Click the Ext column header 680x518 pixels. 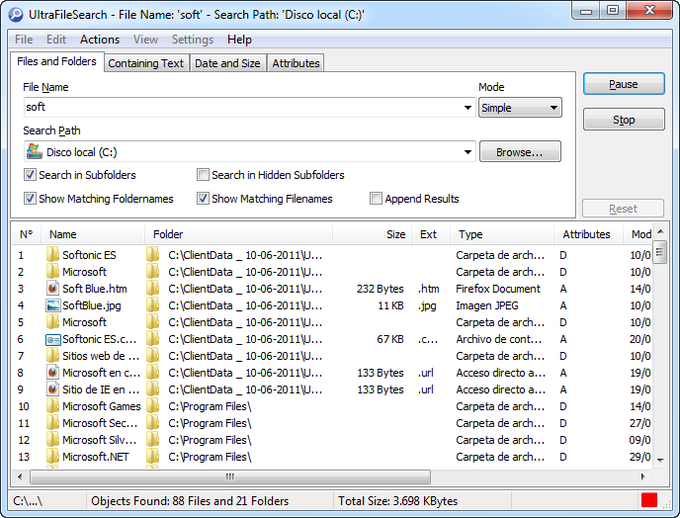pyautogui.click(x=431, y=234)
